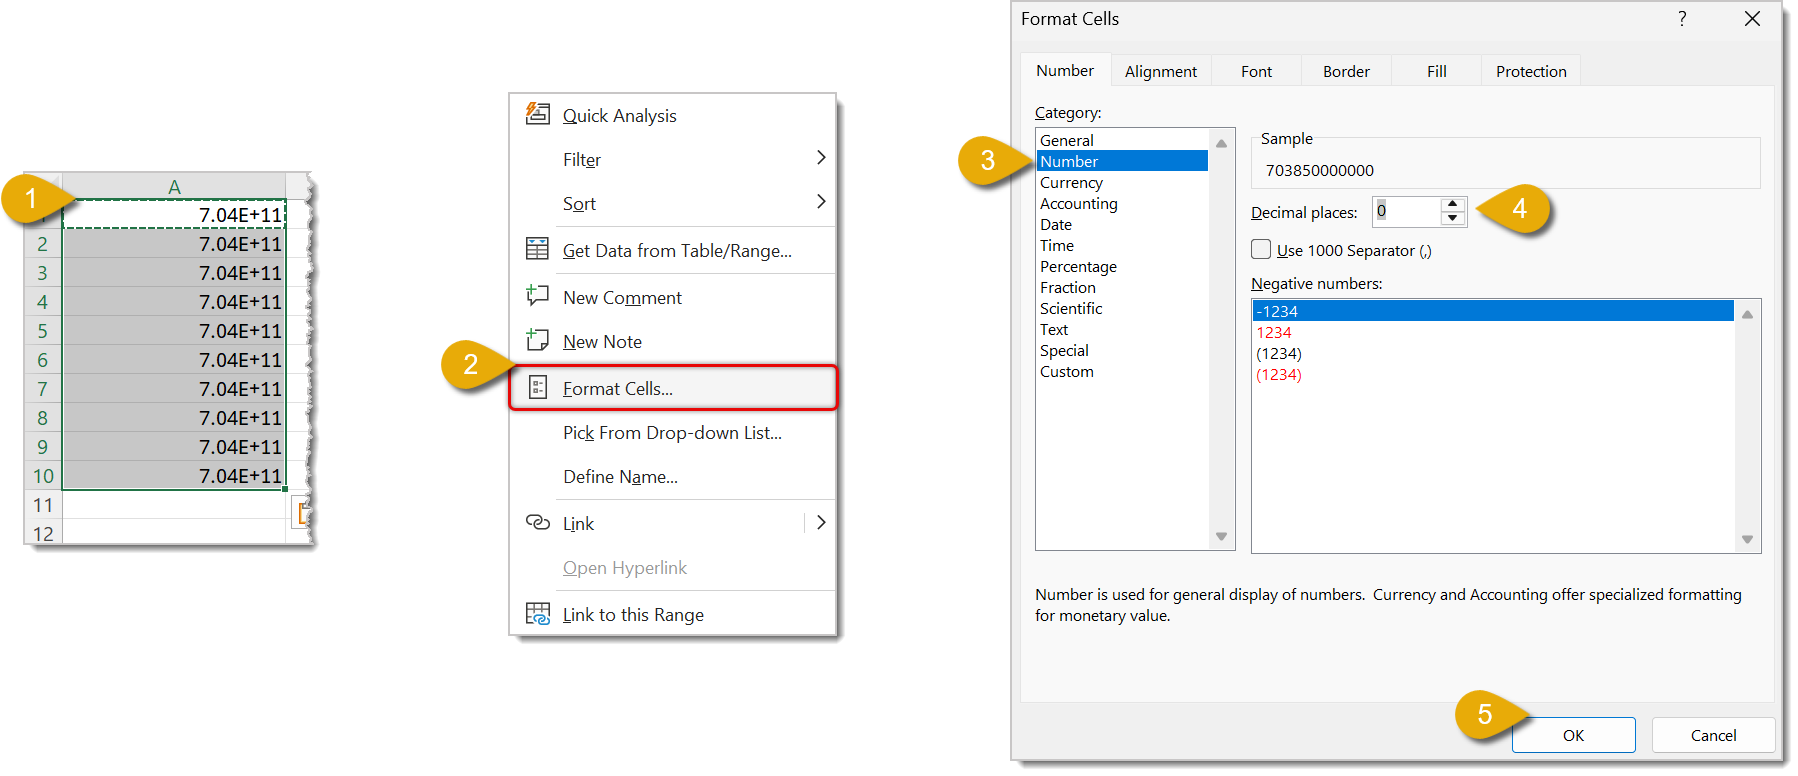
Task: Click Negative numbers list scroll up arrow
Action: click(1748, 314)
